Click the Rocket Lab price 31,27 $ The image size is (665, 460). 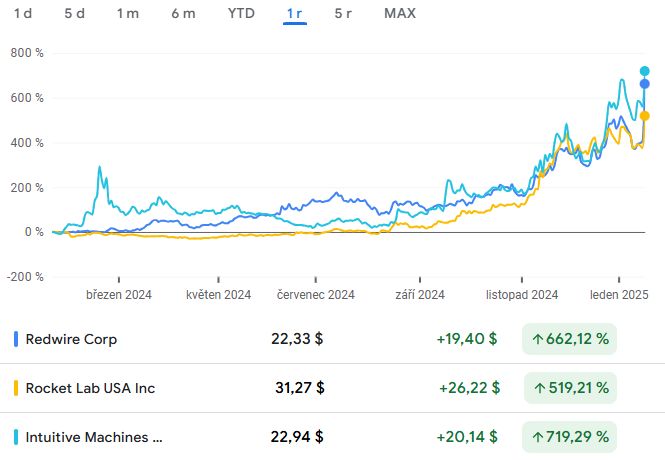point(299,388)
